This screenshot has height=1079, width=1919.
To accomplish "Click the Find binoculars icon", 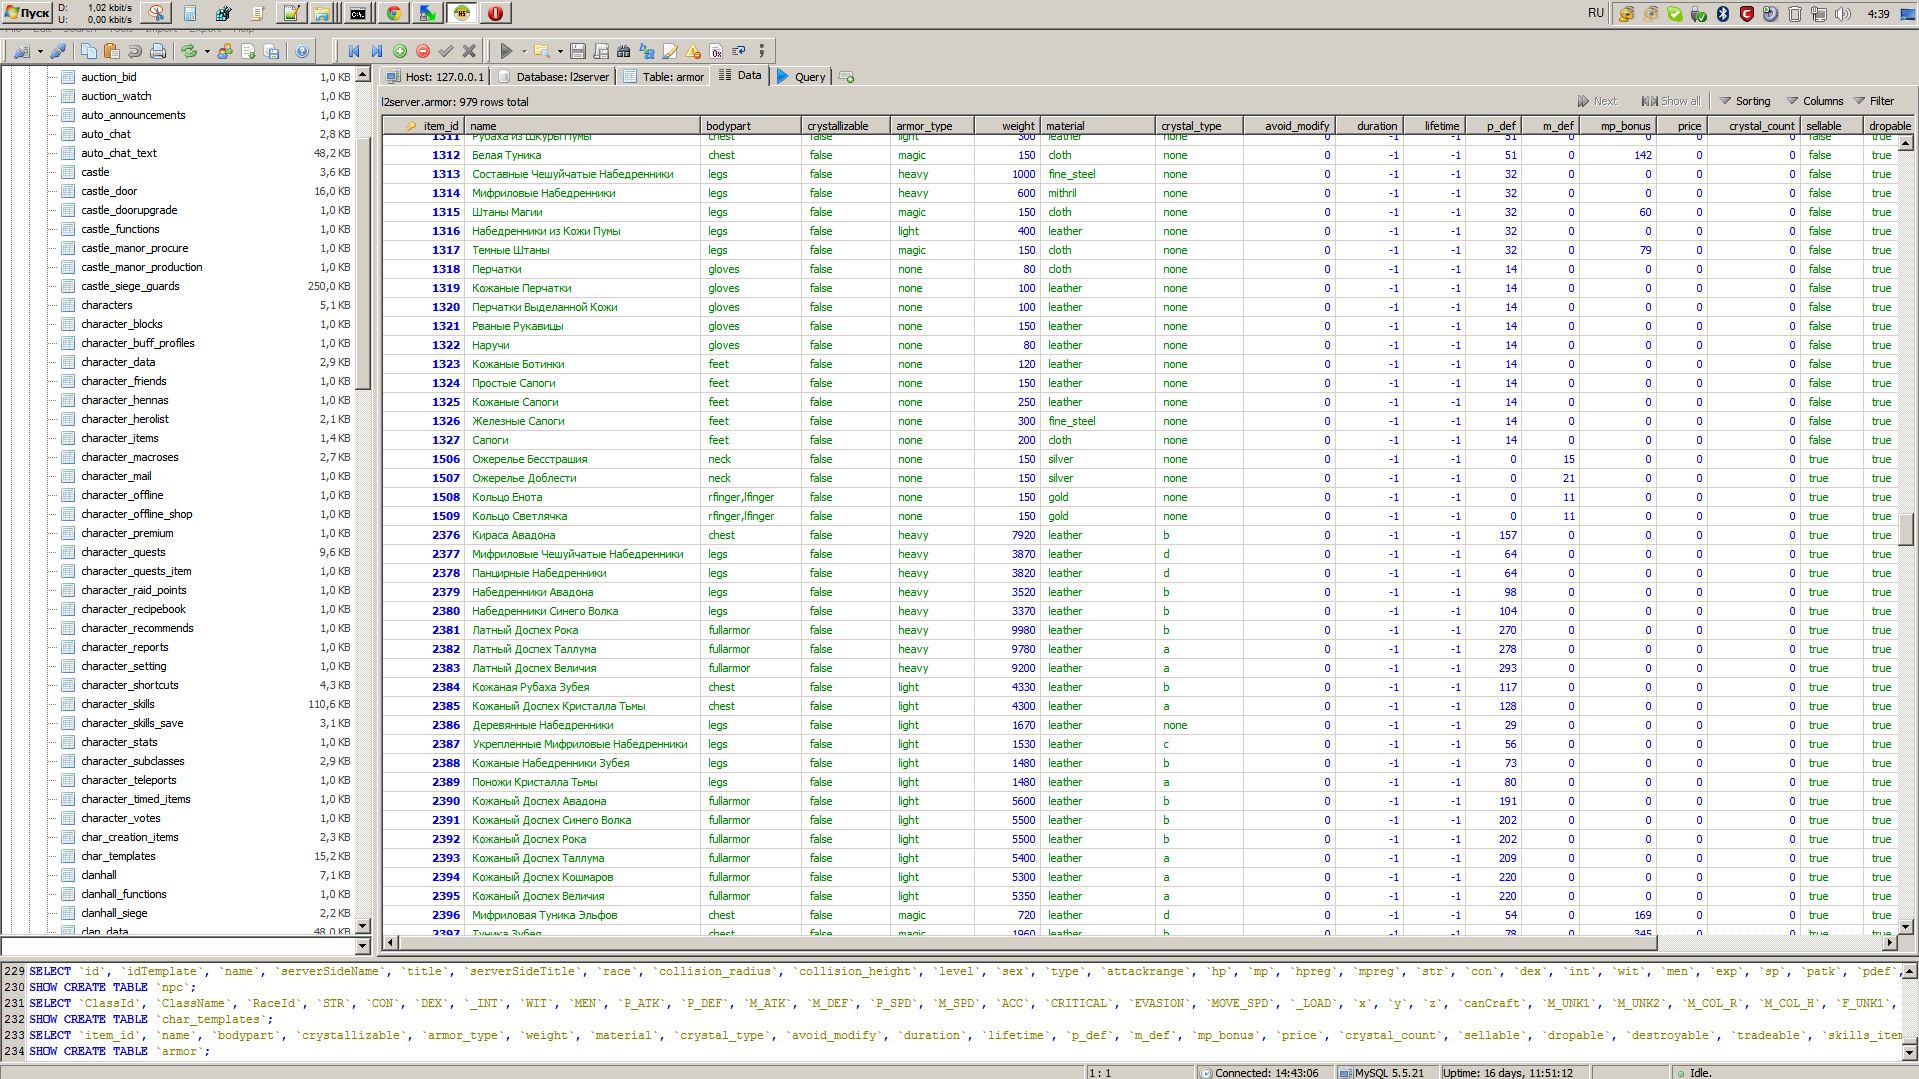I will [x=624, y=51].
